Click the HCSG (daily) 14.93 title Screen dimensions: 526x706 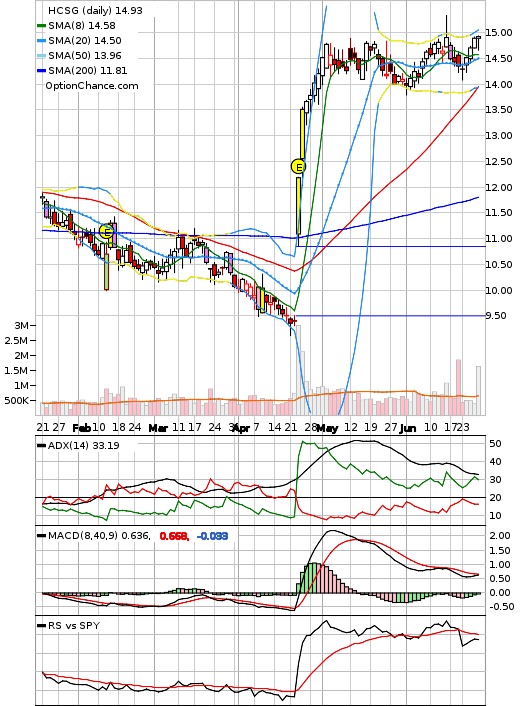point(95,10)
